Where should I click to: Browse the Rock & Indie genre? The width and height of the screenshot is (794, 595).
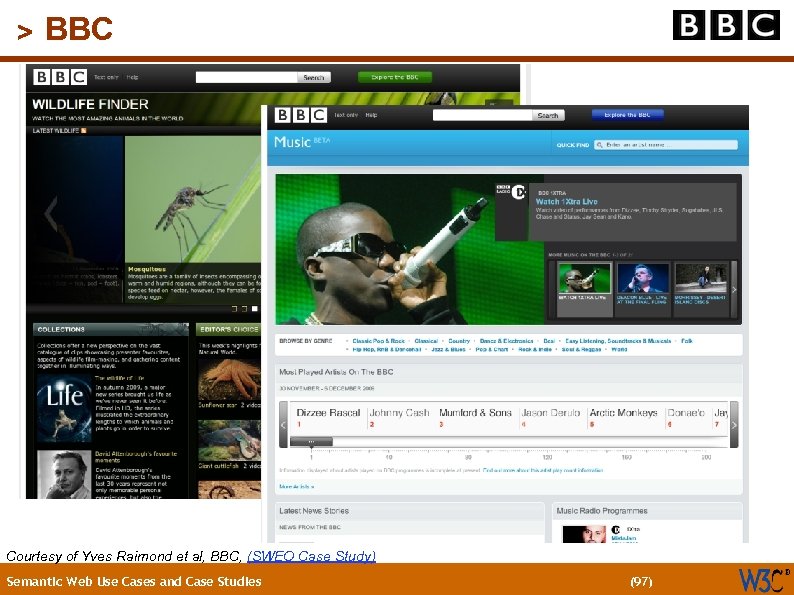(x=535, y=349)
